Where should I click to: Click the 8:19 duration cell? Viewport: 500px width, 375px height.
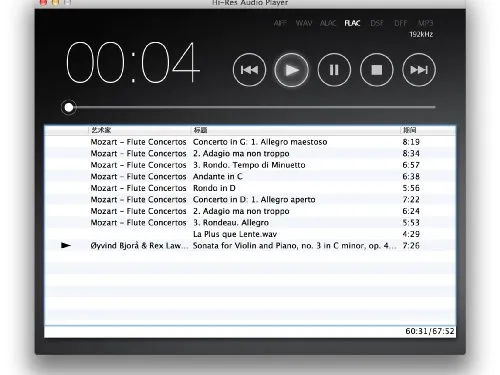pos(411,142)
